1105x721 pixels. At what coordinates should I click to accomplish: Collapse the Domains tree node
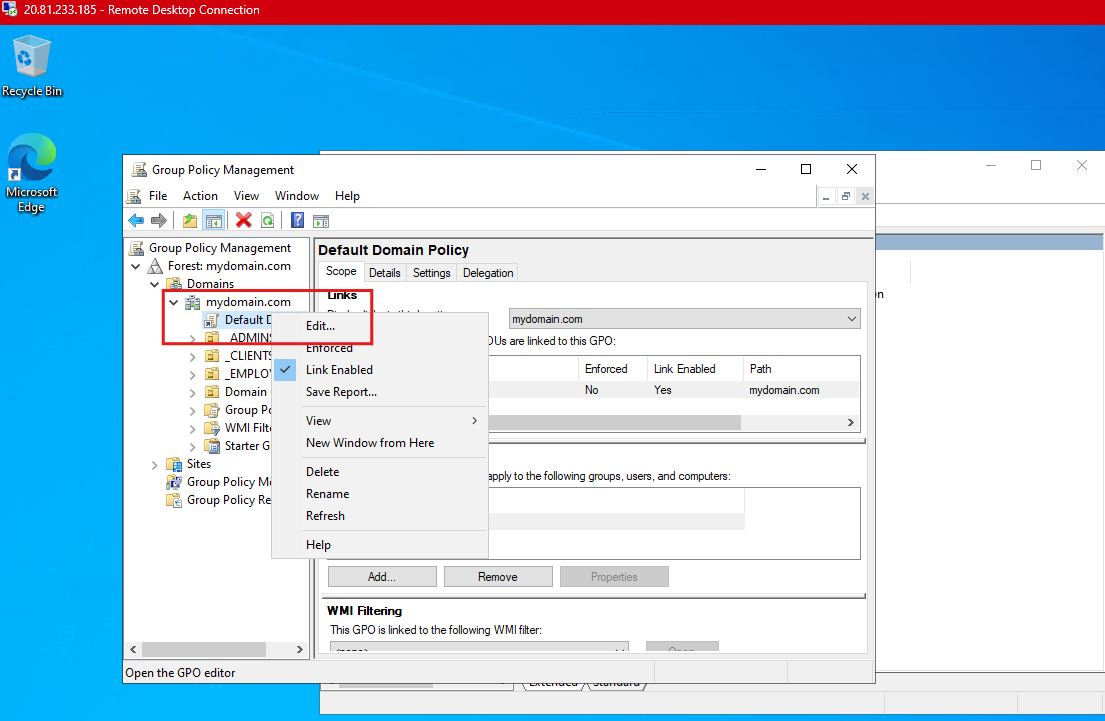(155, 284)
